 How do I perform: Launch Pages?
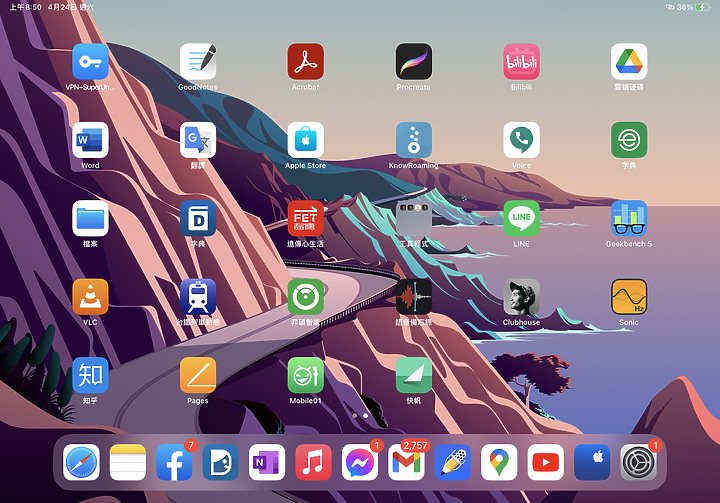[198, 375]
